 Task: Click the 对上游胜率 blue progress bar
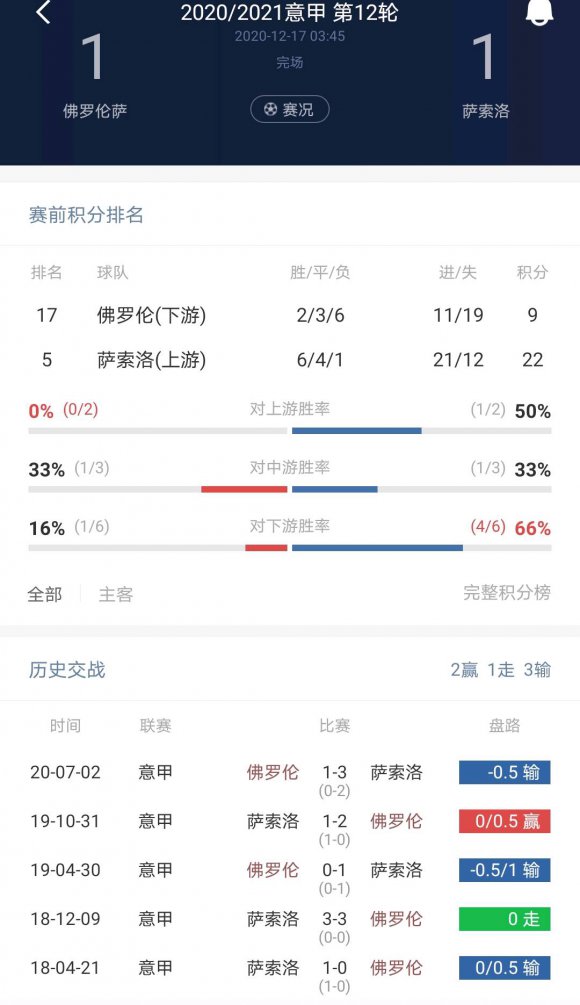(x=356, y=430)
